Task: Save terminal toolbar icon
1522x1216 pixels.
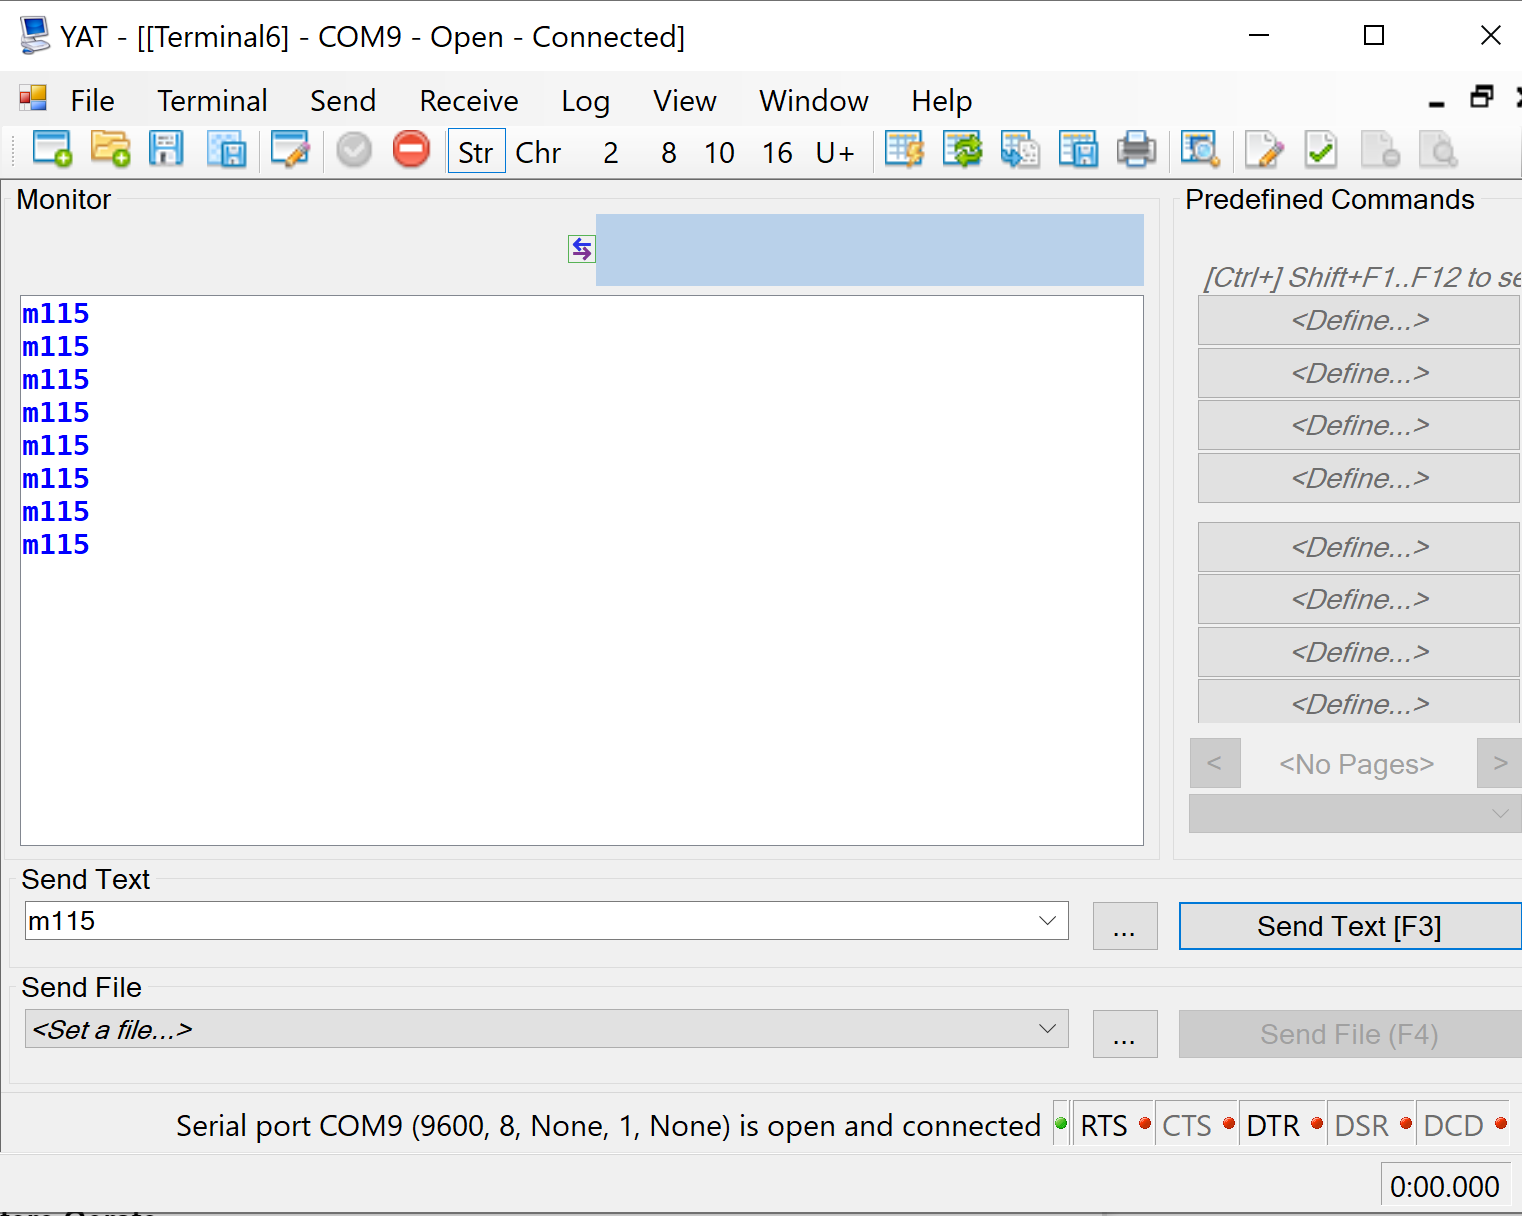Action: [166, 150]
